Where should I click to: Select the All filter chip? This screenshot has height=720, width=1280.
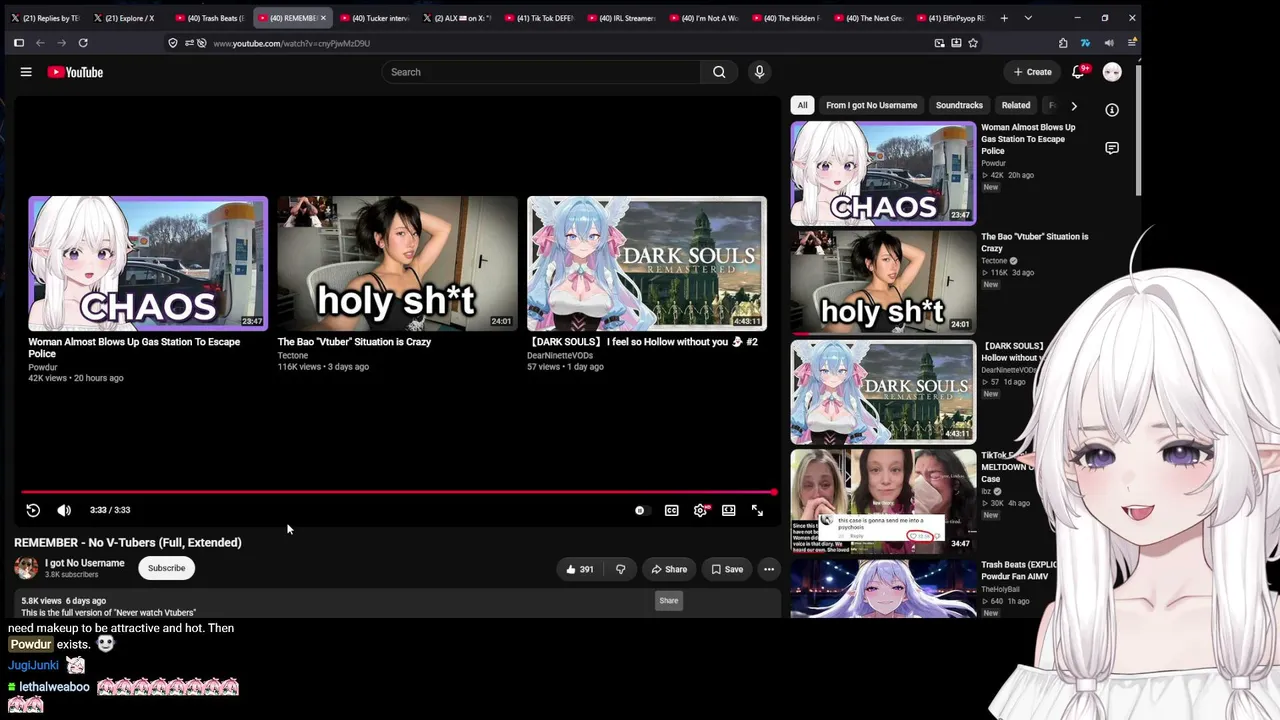tap(802, 105)
